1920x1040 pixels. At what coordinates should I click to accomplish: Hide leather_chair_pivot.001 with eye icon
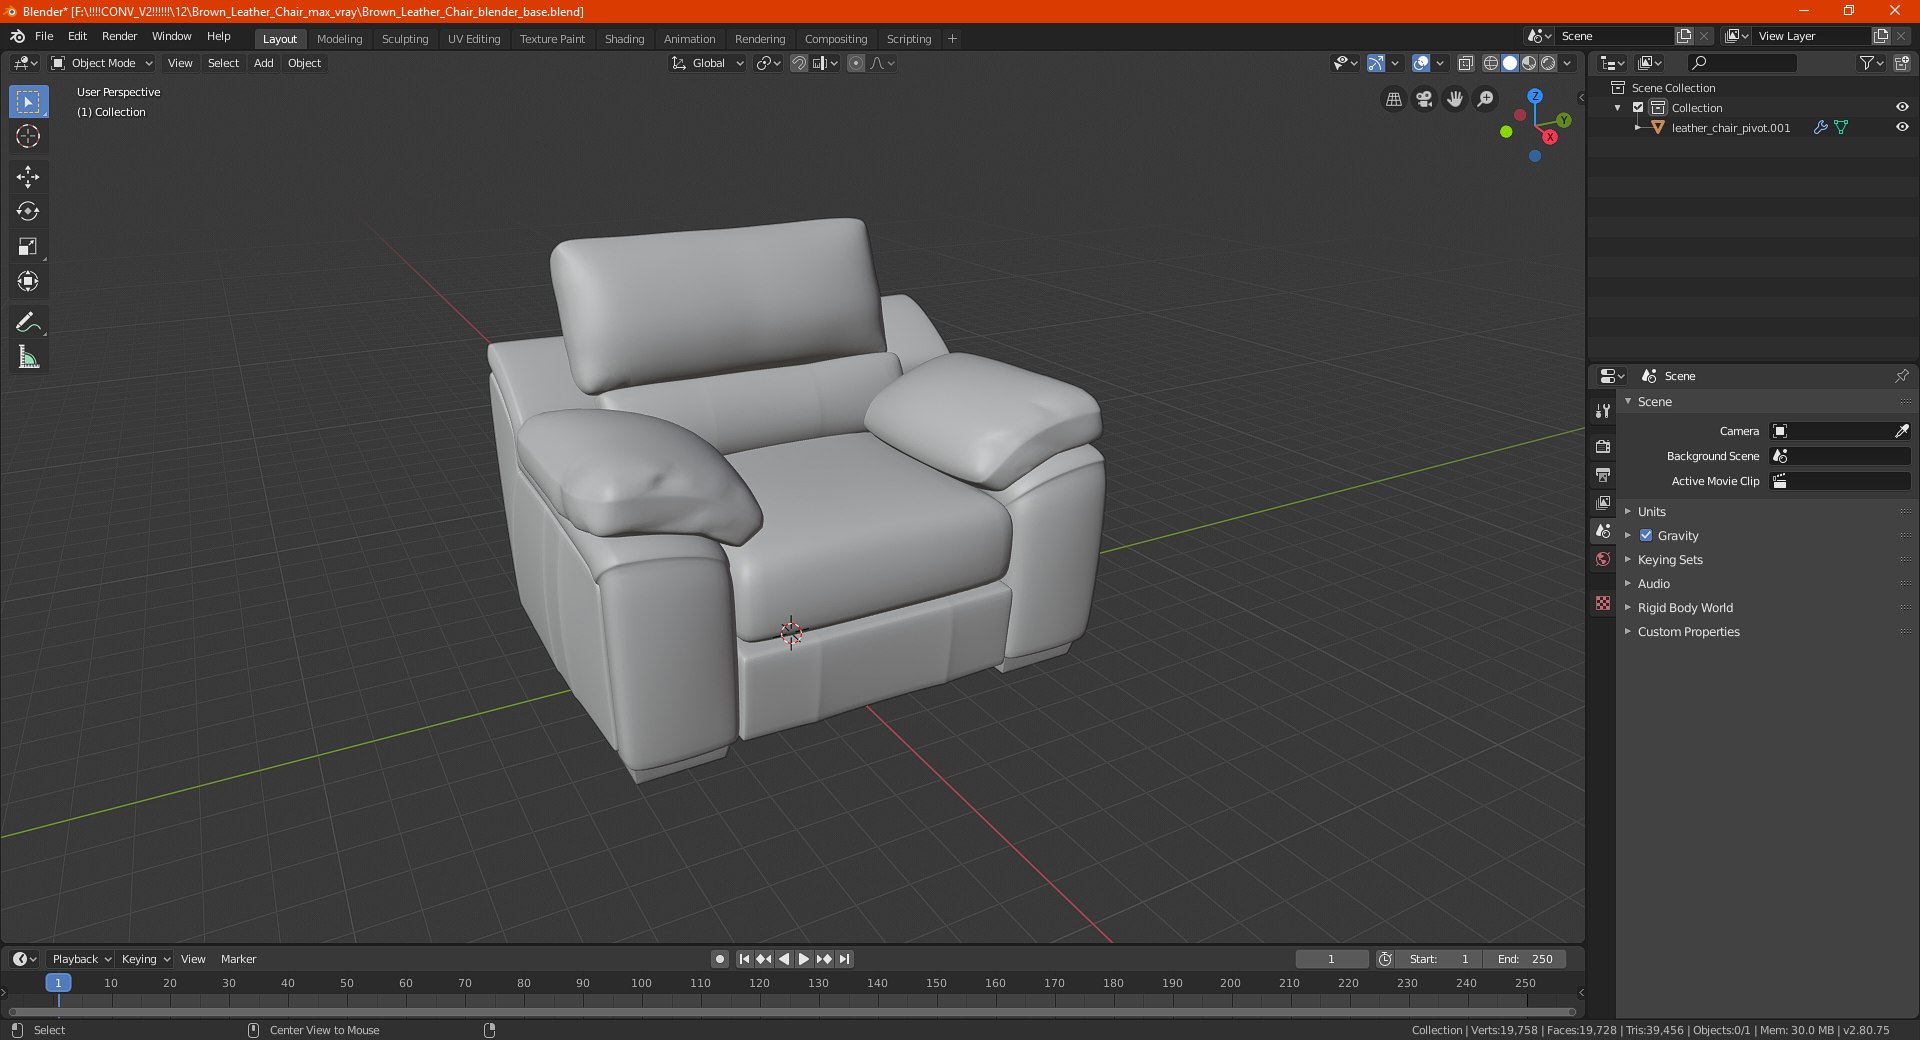pos(1902,127)
